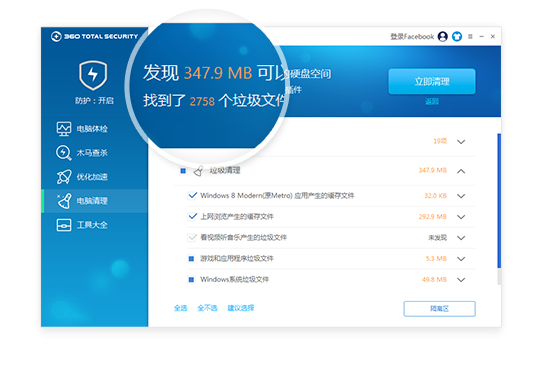Open the 隔离区 button
Image resolution: width=540 pixels, height=365 pixels.
(x=439, y=309)
